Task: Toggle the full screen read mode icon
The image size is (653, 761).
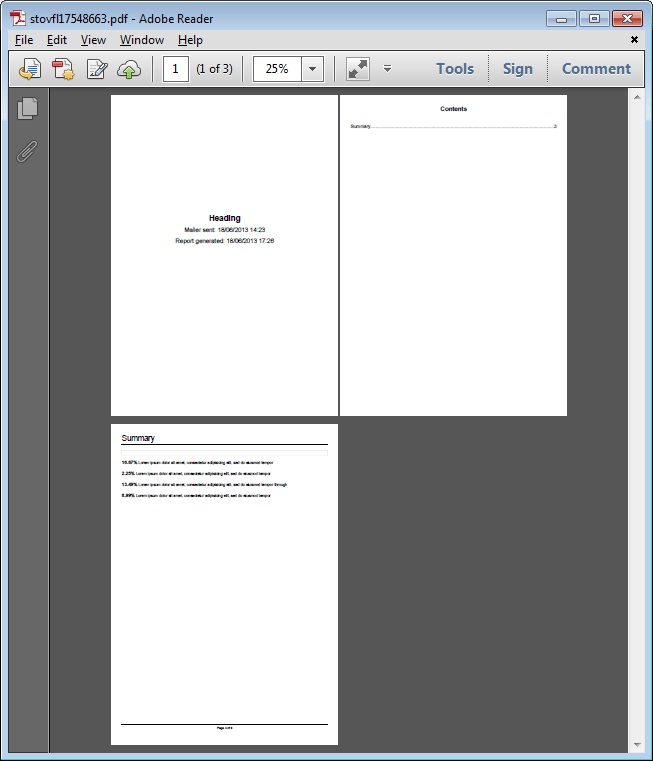Action: tap(358, 69)
